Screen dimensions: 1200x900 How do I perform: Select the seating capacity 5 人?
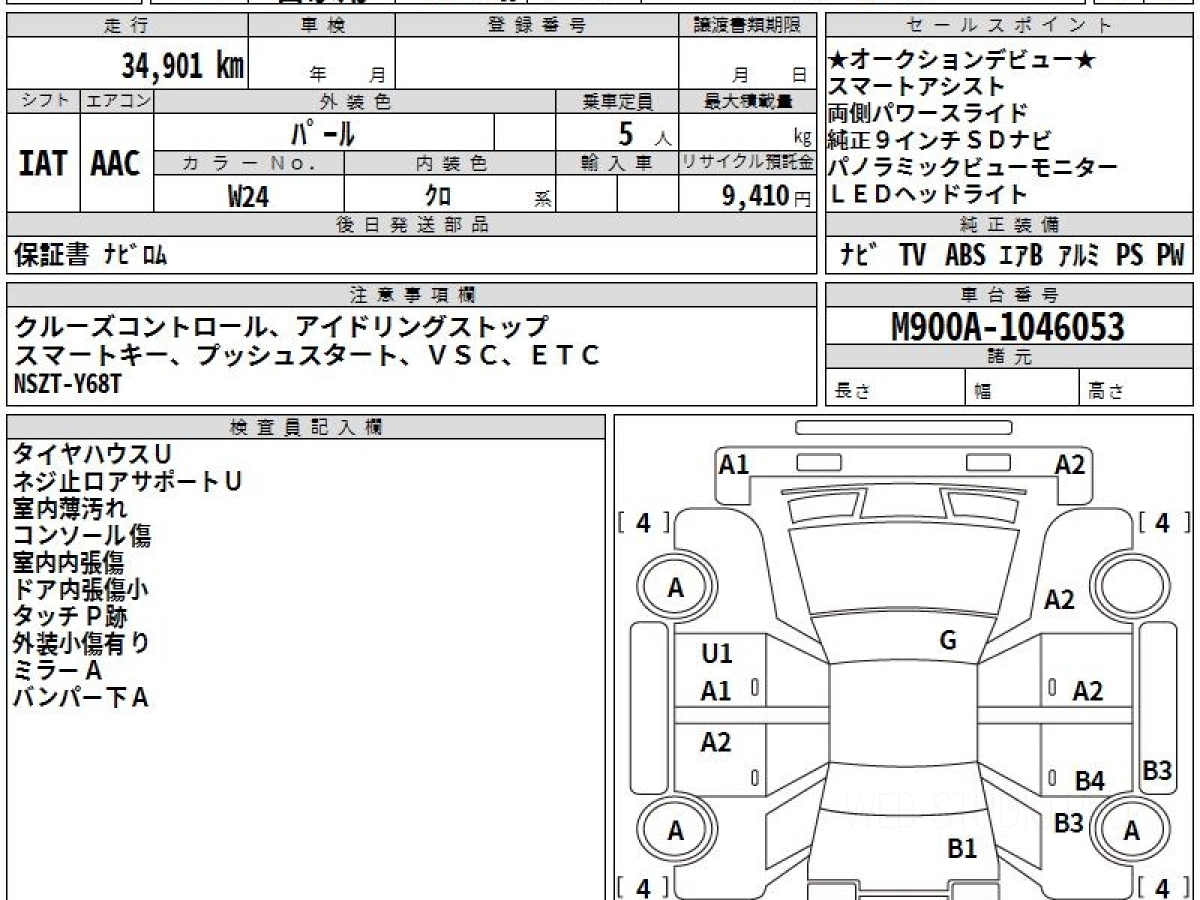(x=643, y=133)
